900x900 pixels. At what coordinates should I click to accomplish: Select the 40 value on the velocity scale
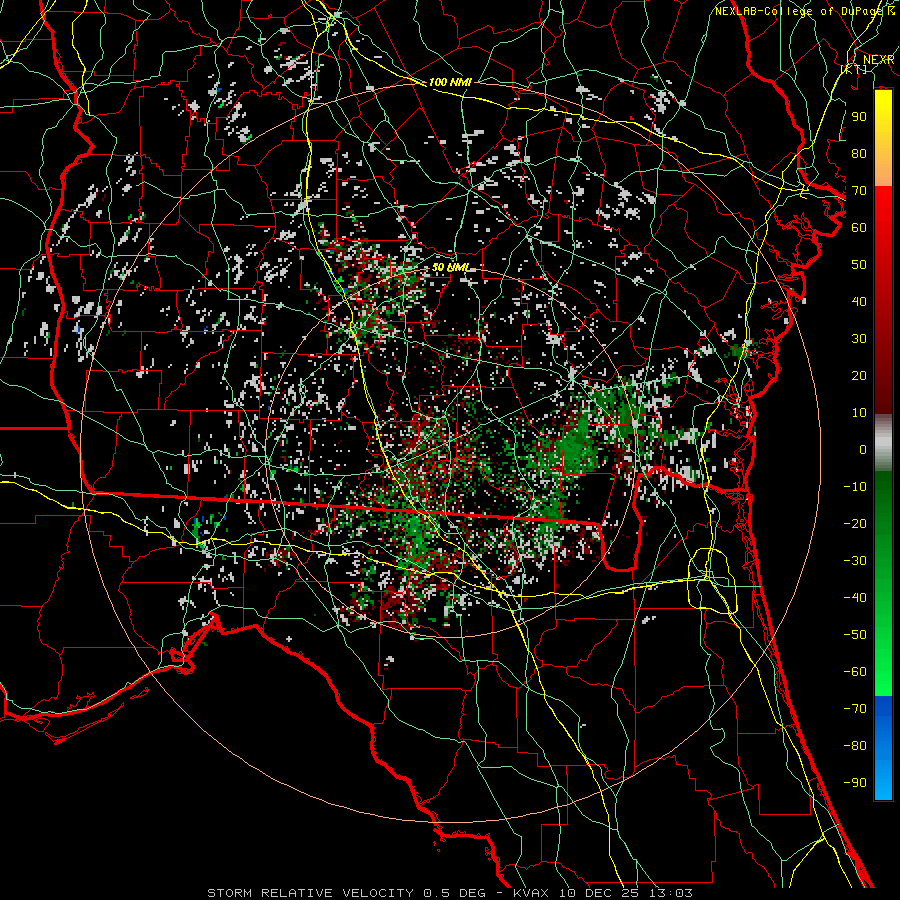click(x=859, y=301)
